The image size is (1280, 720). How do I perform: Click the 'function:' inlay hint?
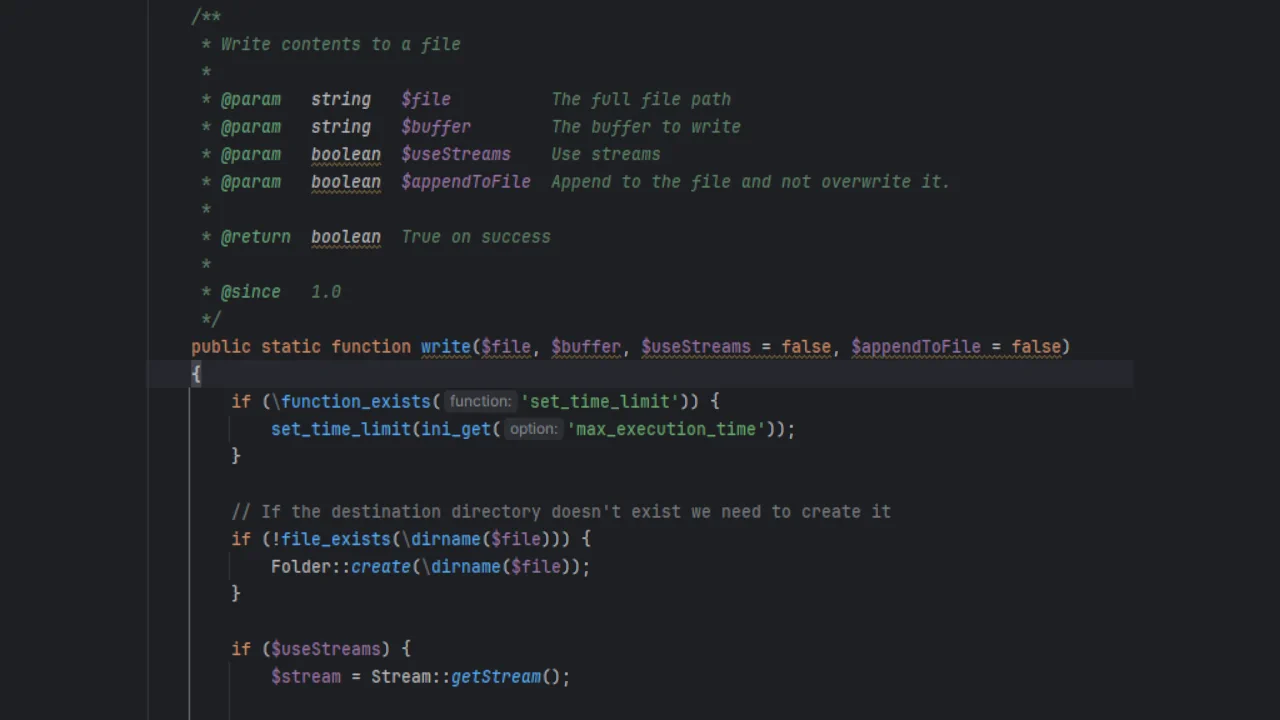480,401
